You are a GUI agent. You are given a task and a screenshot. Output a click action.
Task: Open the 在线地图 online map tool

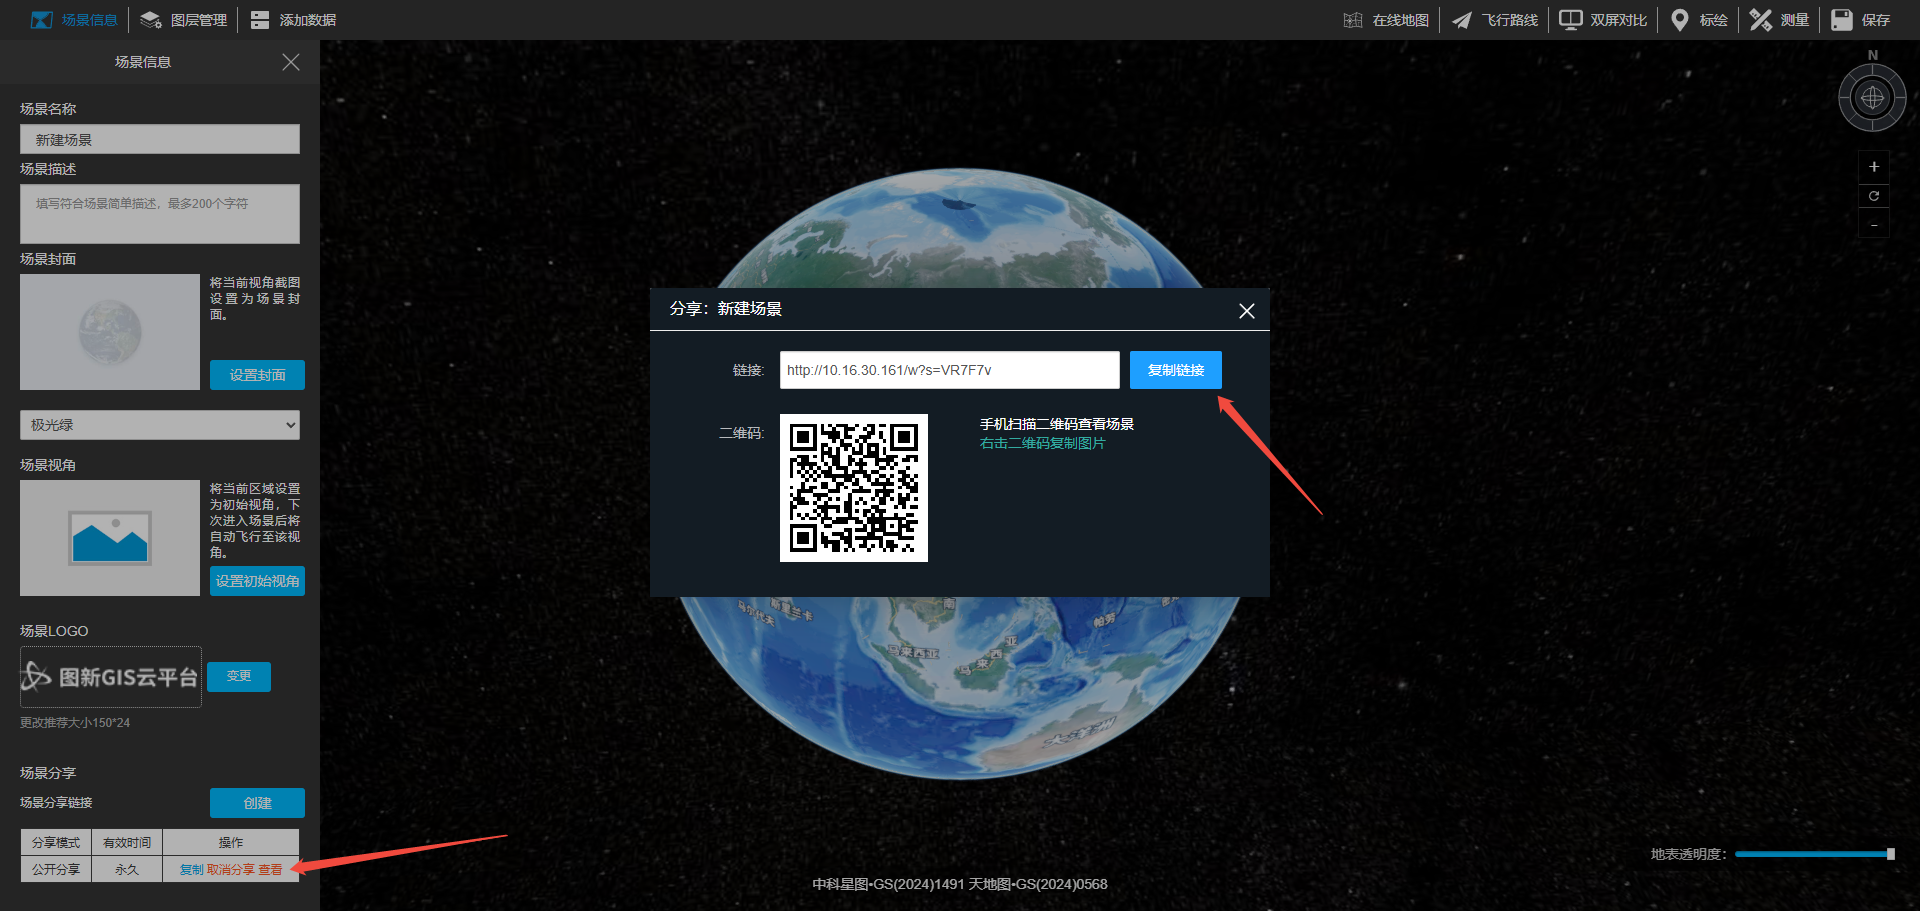(x=1387, y=20)
